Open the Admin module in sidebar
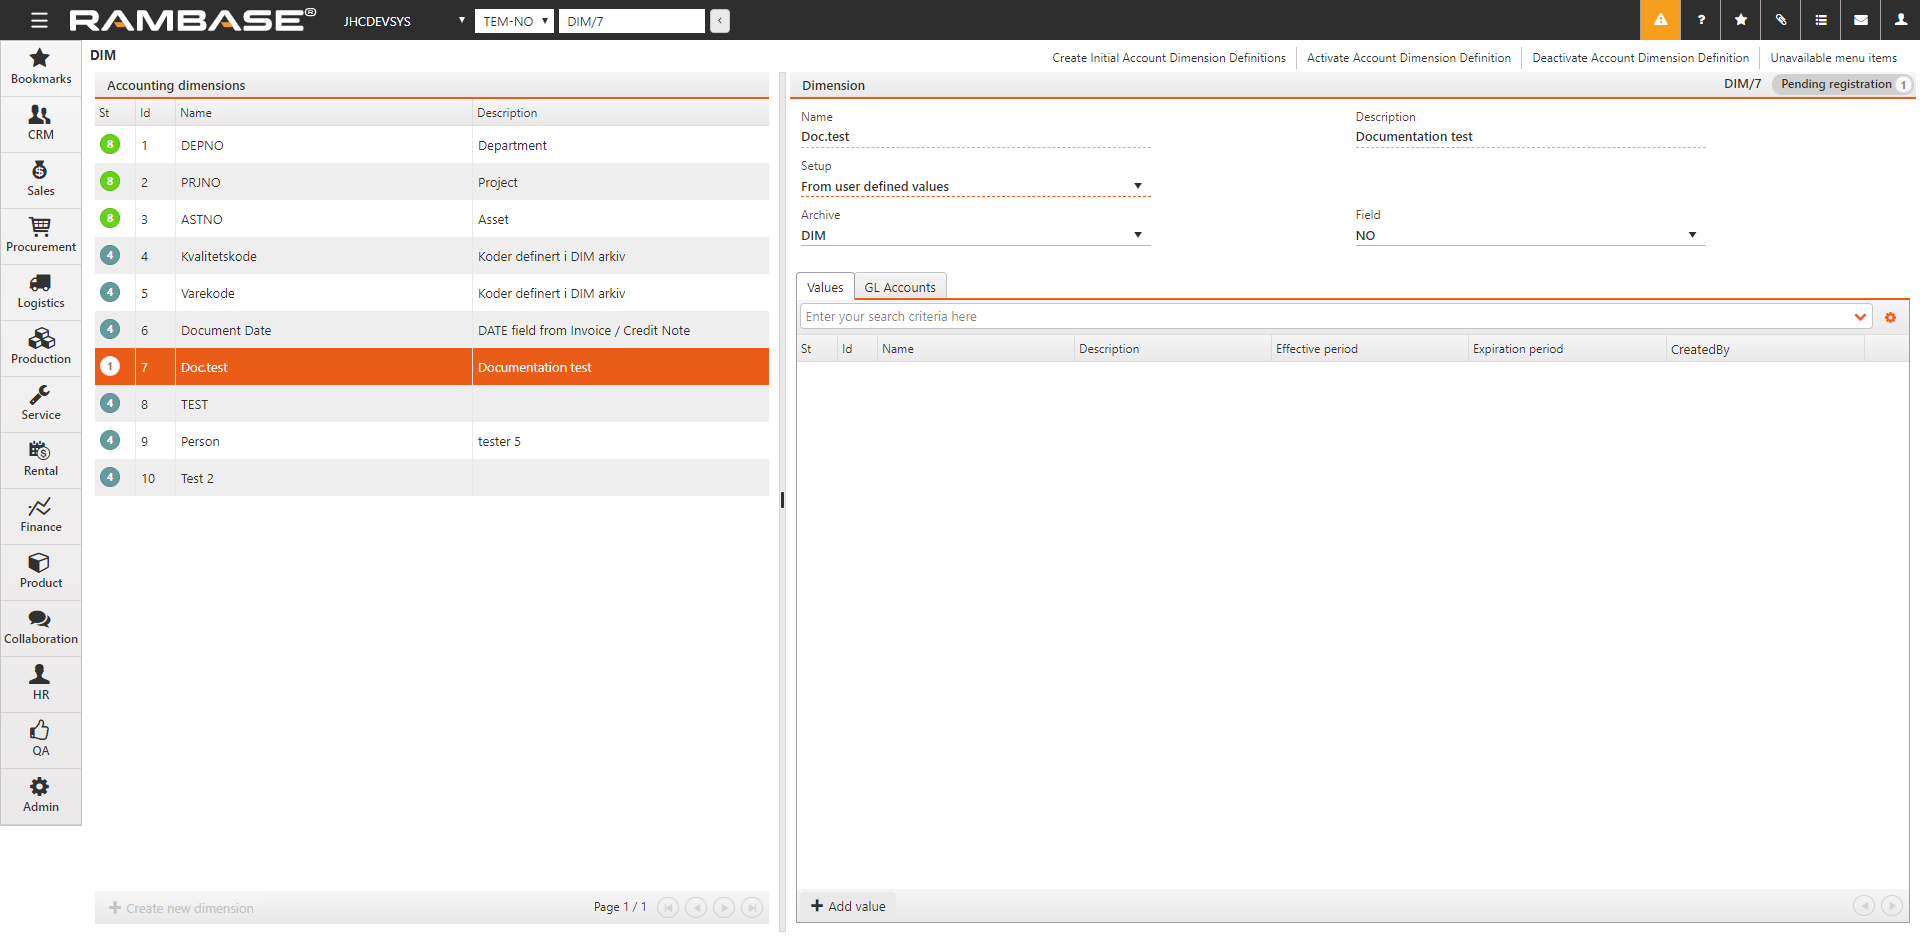 41,795
